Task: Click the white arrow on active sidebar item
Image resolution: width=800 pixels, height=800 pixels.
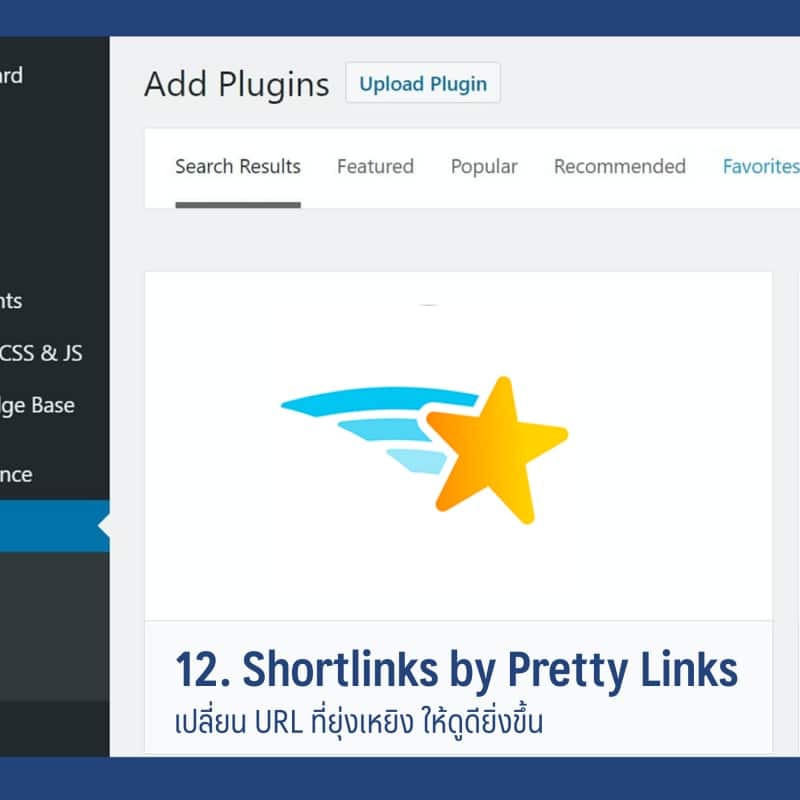Action: click(103, 526)
